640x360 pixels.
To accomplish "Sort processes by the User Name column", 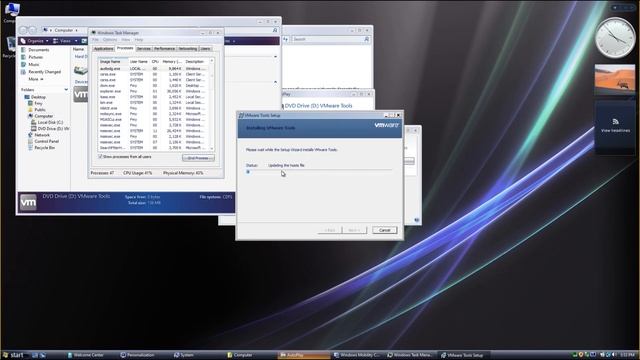I will 139,62.
